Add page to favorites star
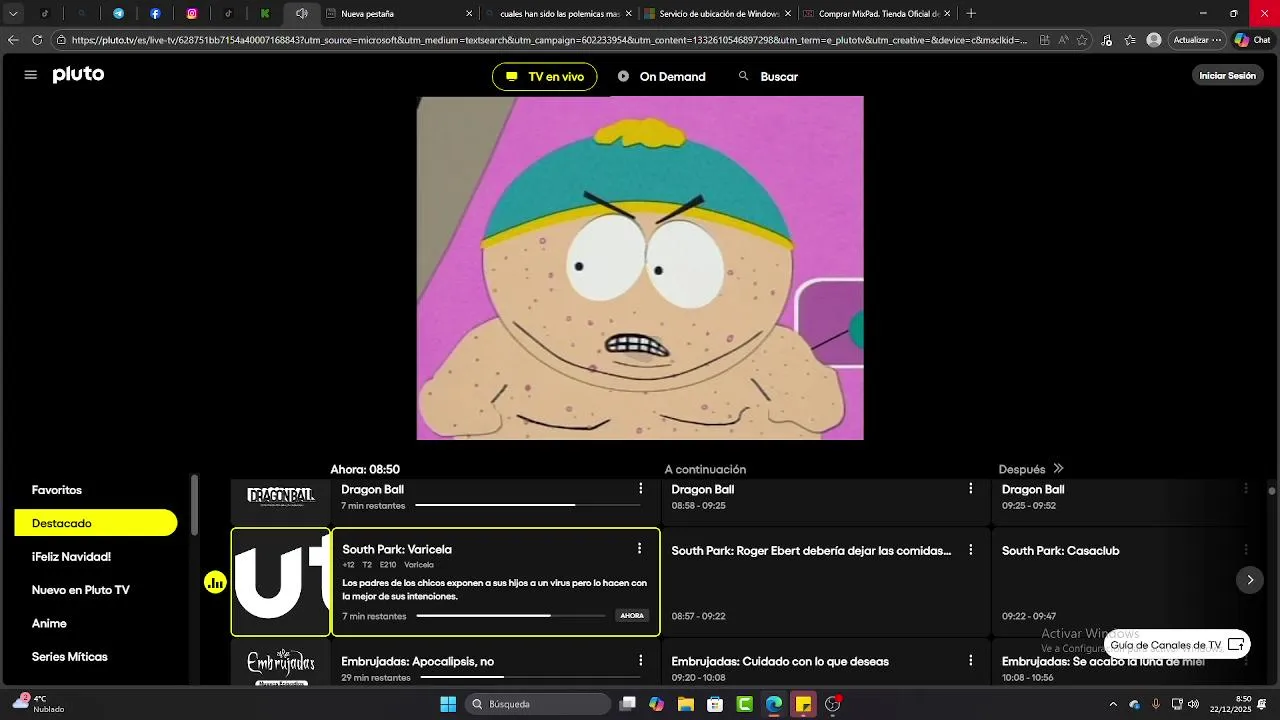The width and height of the screenshot is (1280, 720). (x=1082, y=40)
